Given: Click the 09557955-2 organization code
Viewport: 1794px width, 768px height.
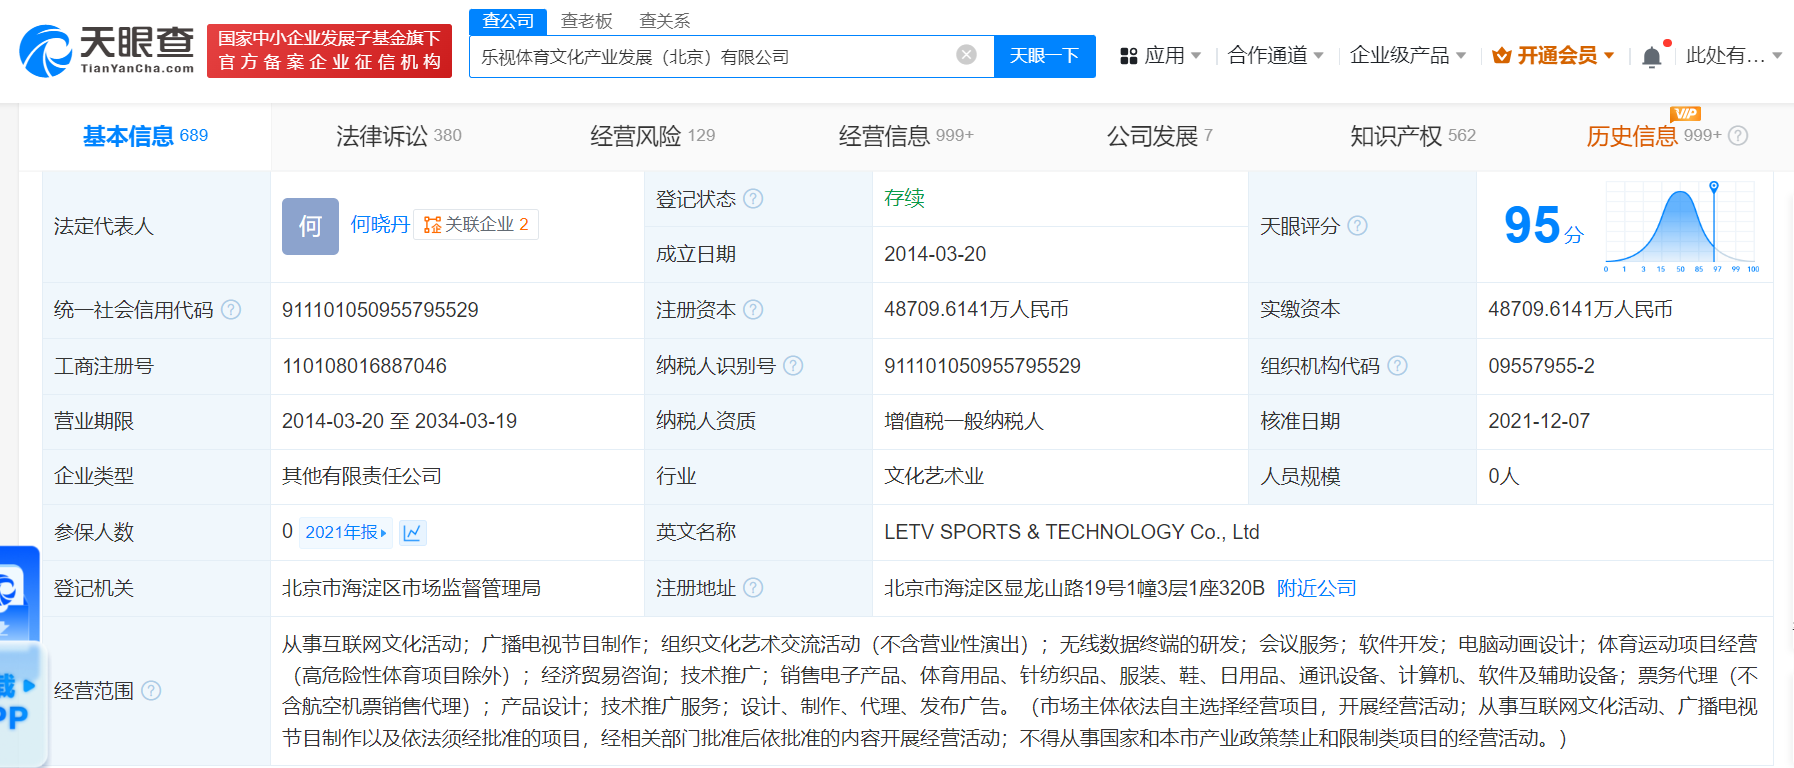Looking at the screenshot, I should click(x=1541, y=366).
